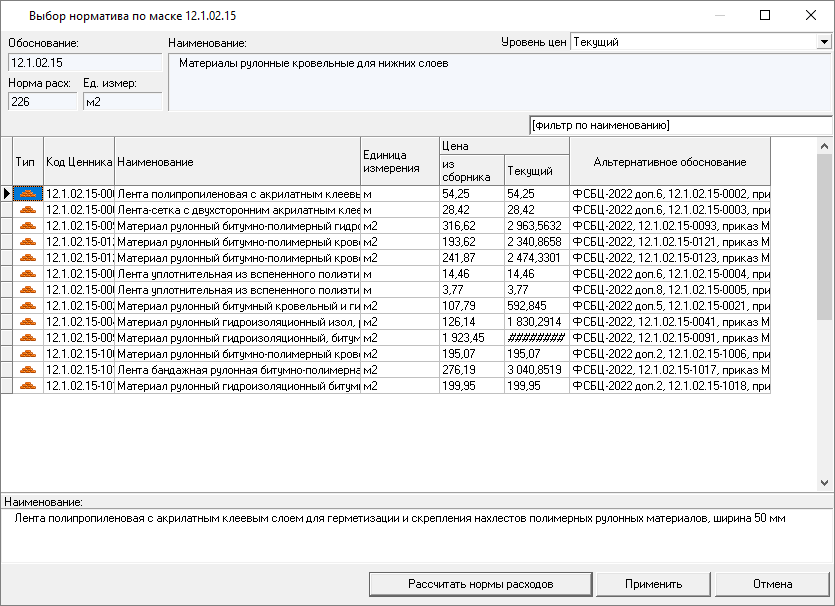Select the material icon in the 316,62 row
835x606 pixels.
pos(29,226)
